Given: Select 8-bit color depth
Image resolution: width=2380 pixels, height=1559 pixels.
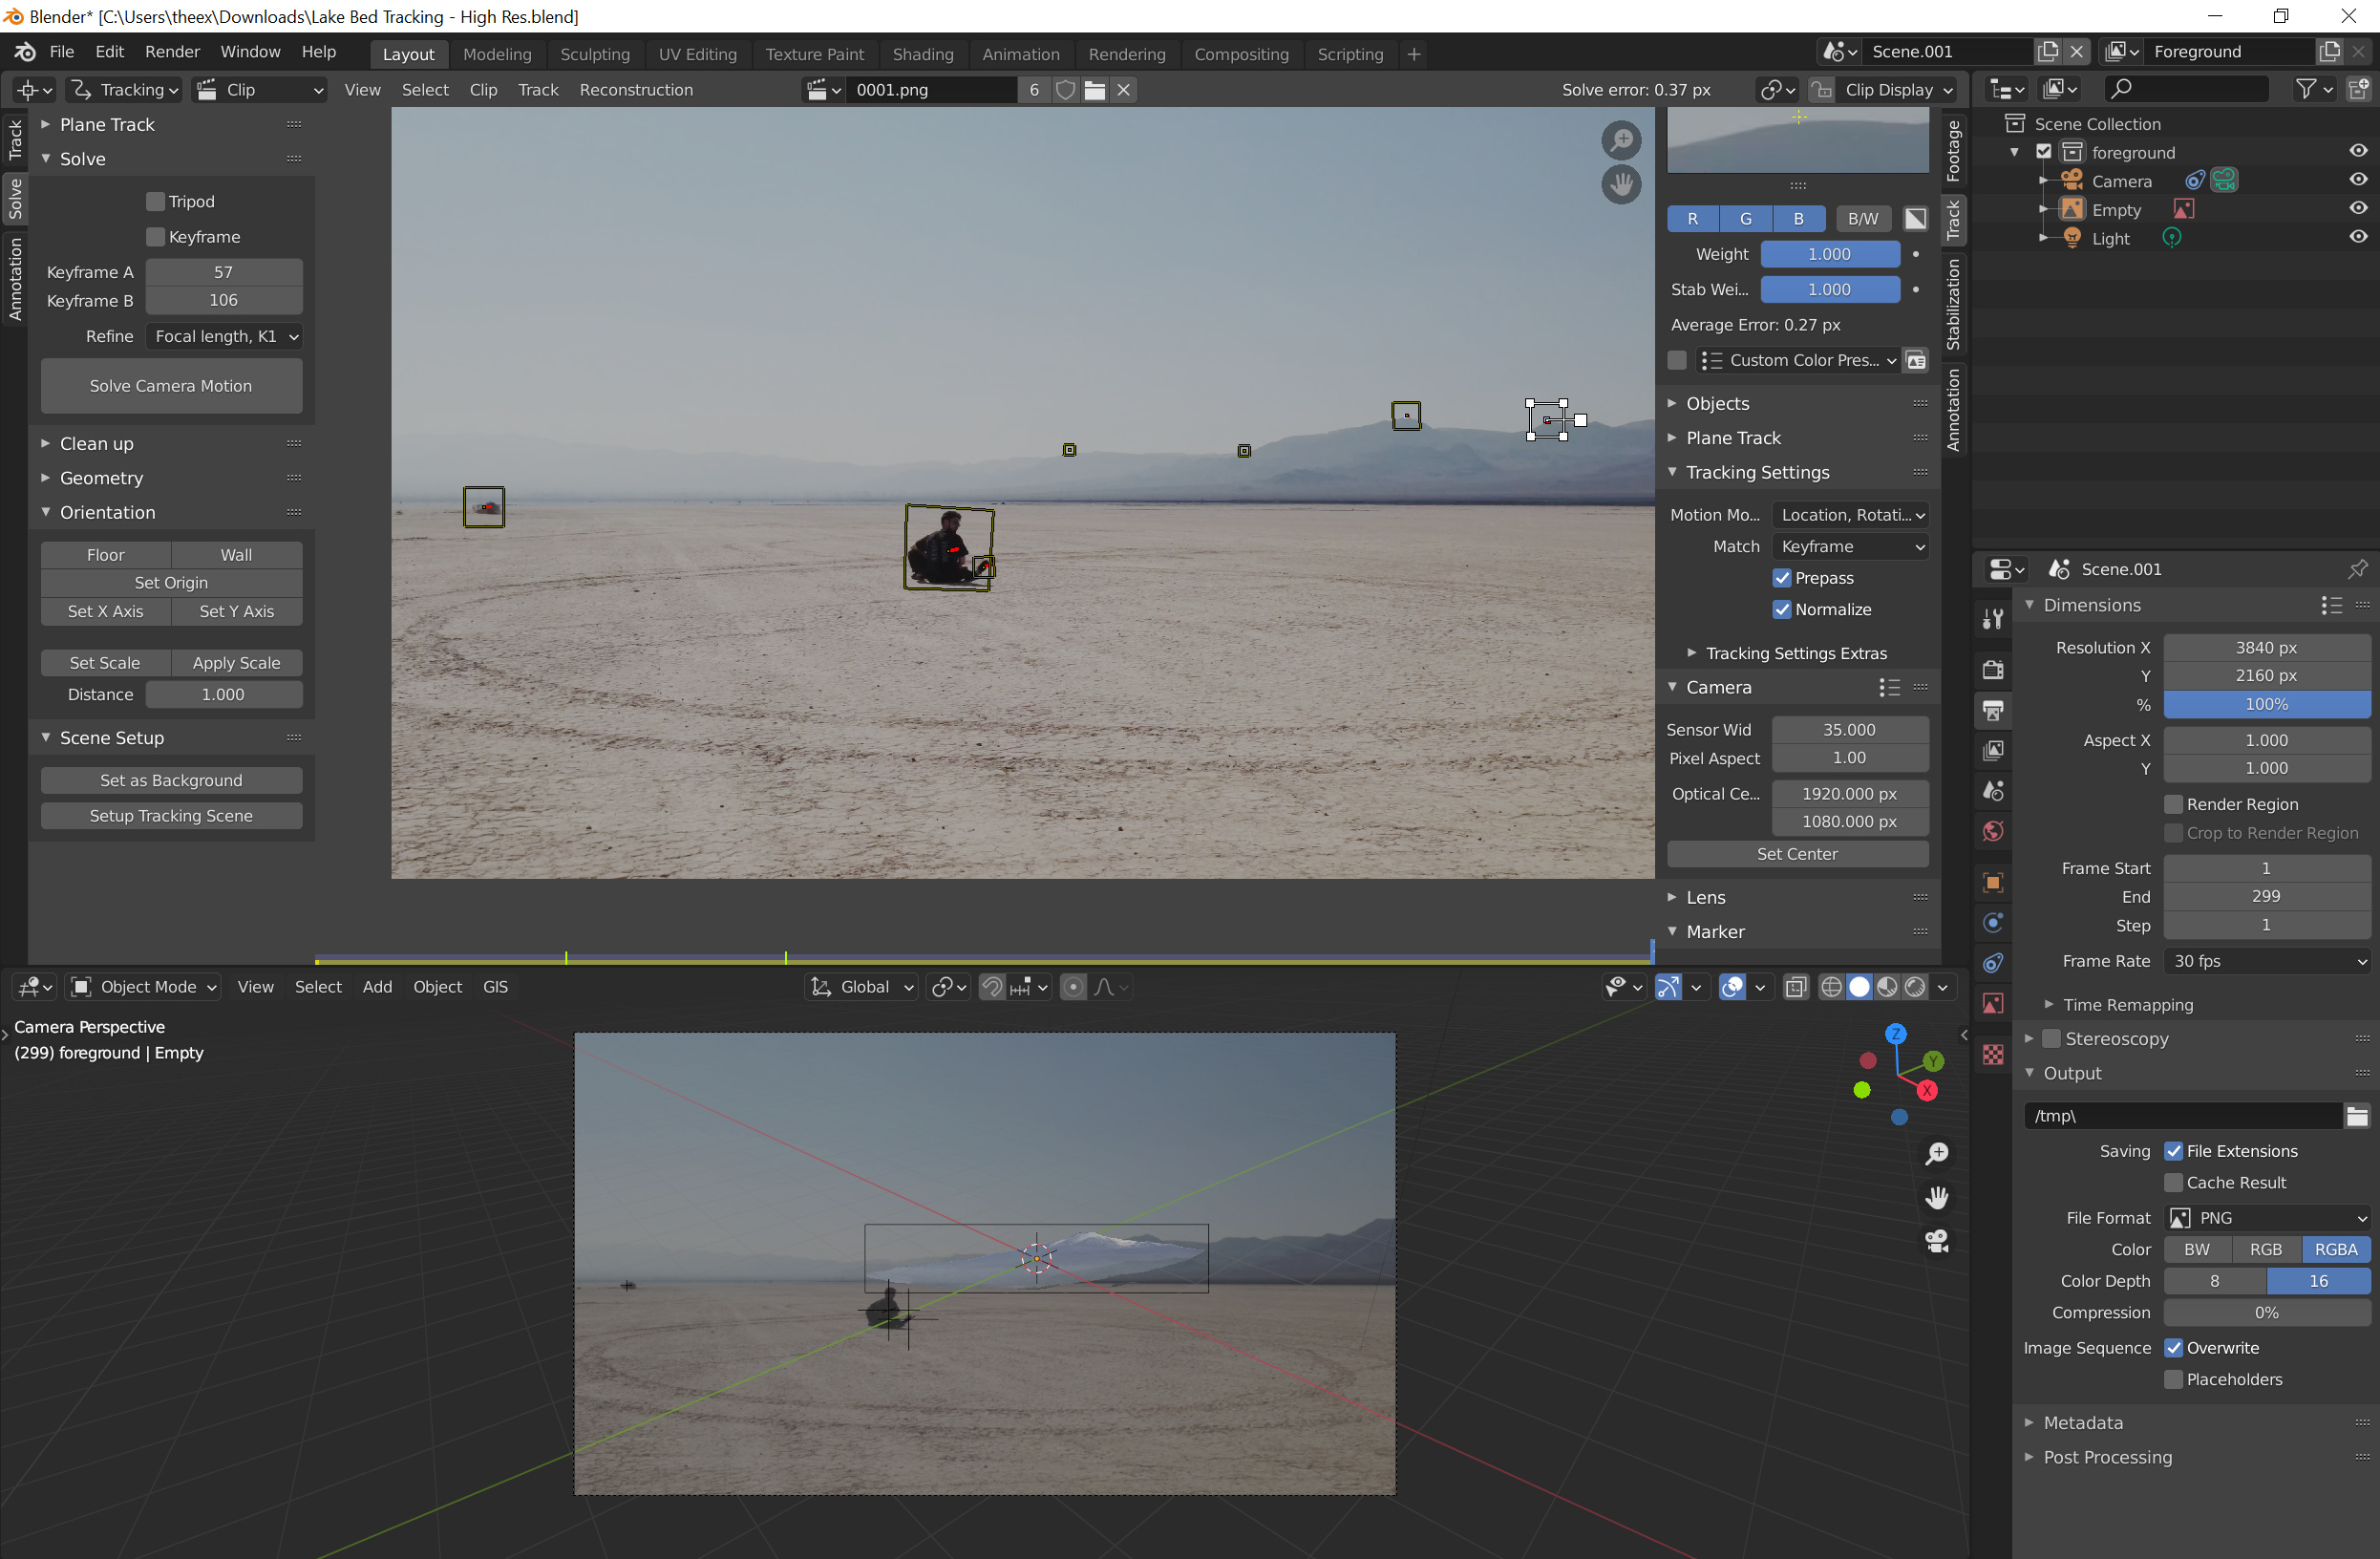Looking at the screenshot, I should coord(2215,1281).
